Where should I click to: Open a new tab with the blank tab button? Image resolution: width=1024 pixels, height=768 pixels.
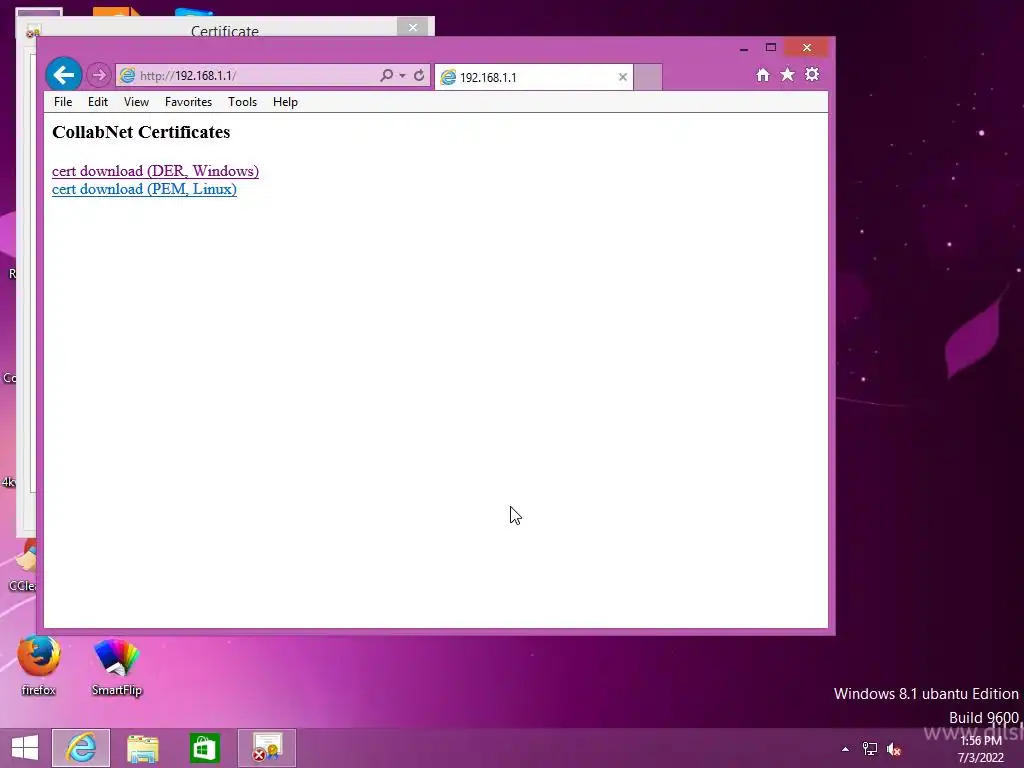[648, 77]
